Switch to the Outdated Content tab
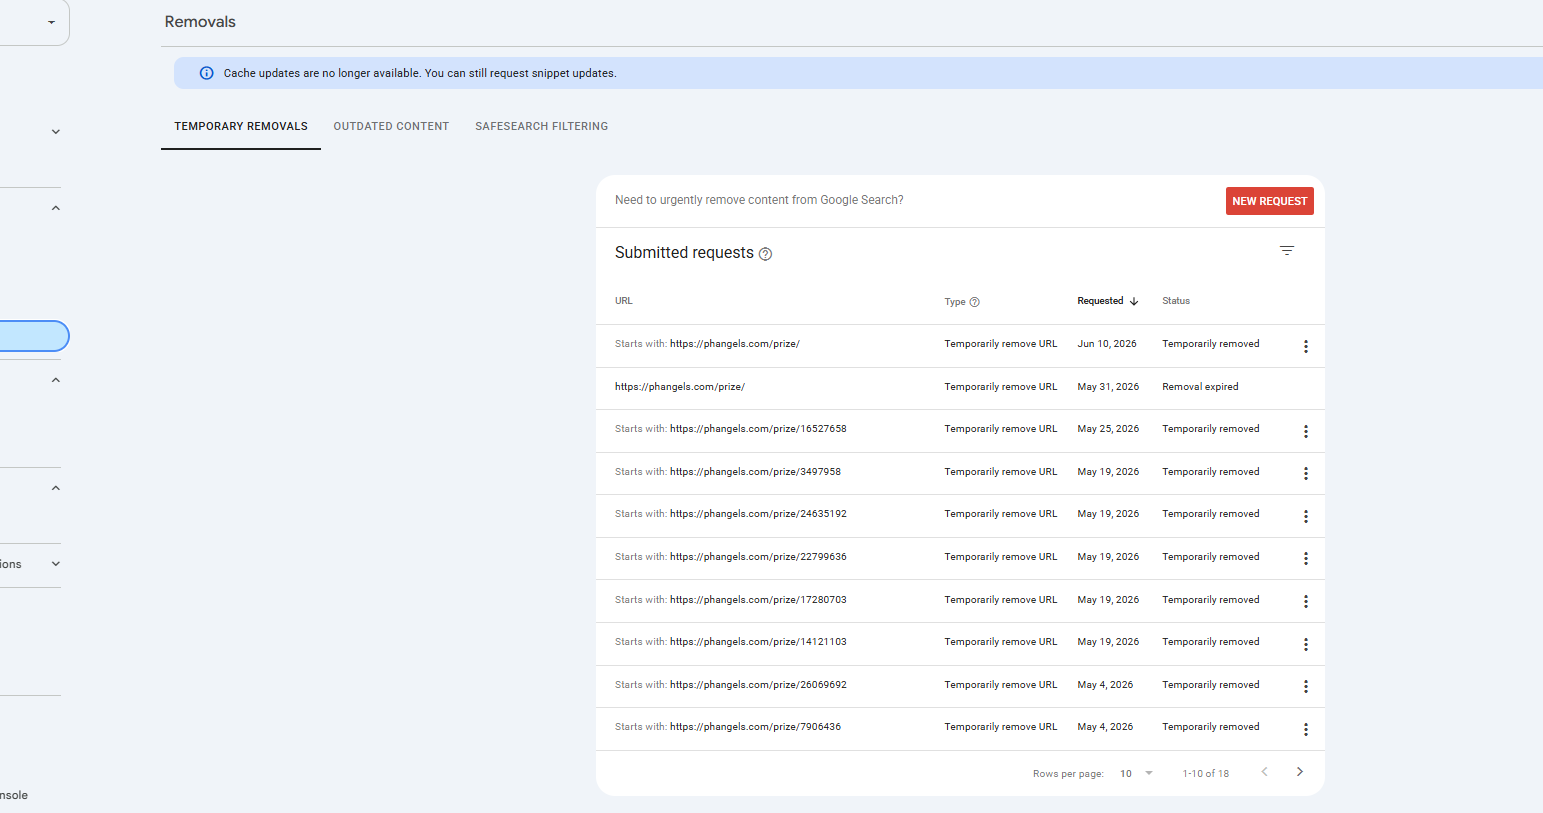 [391, 126]
